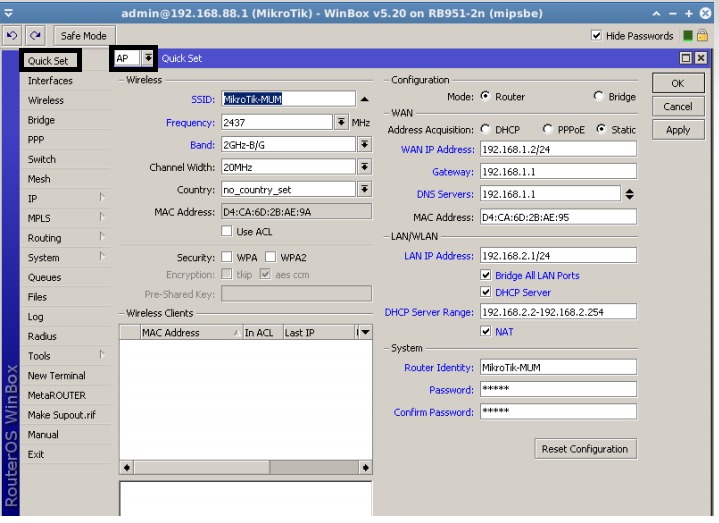
Task: Choose Static address acquisition
Action: (x=601, y=129)
